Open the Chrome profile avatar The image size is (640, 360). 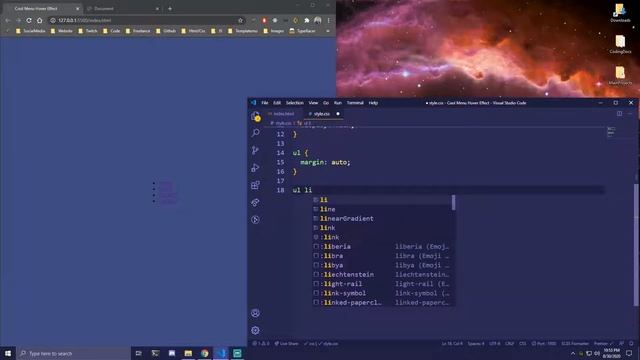[x=318, y=20]
